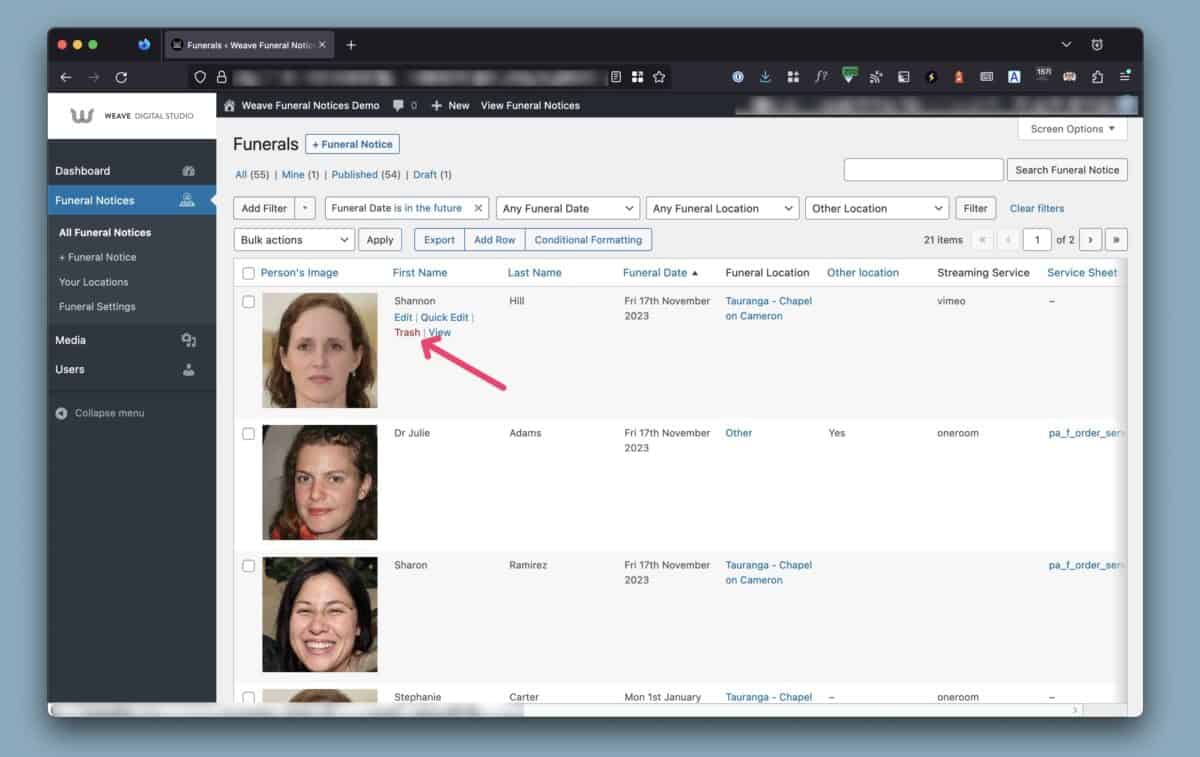The width and height of the screenshot is (1200, 757).
Task: Open the Screen Options panel
Action: coord(1072,129)
